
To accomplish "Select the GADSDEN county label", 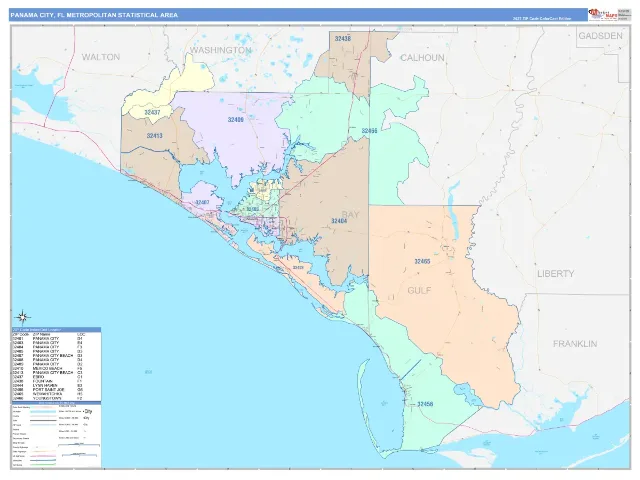I will [600, 36].
